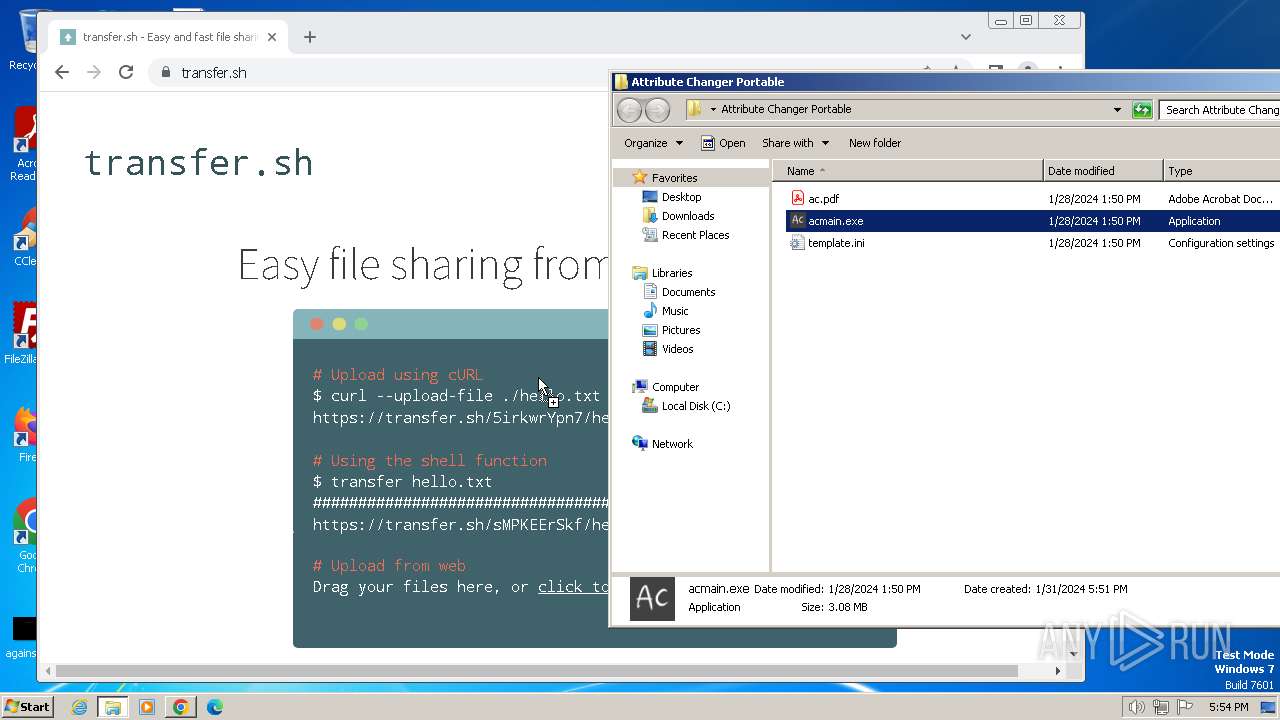Open the Organize menu
This screenshot has width=1280, height=720.
click(x=653, y=143)
